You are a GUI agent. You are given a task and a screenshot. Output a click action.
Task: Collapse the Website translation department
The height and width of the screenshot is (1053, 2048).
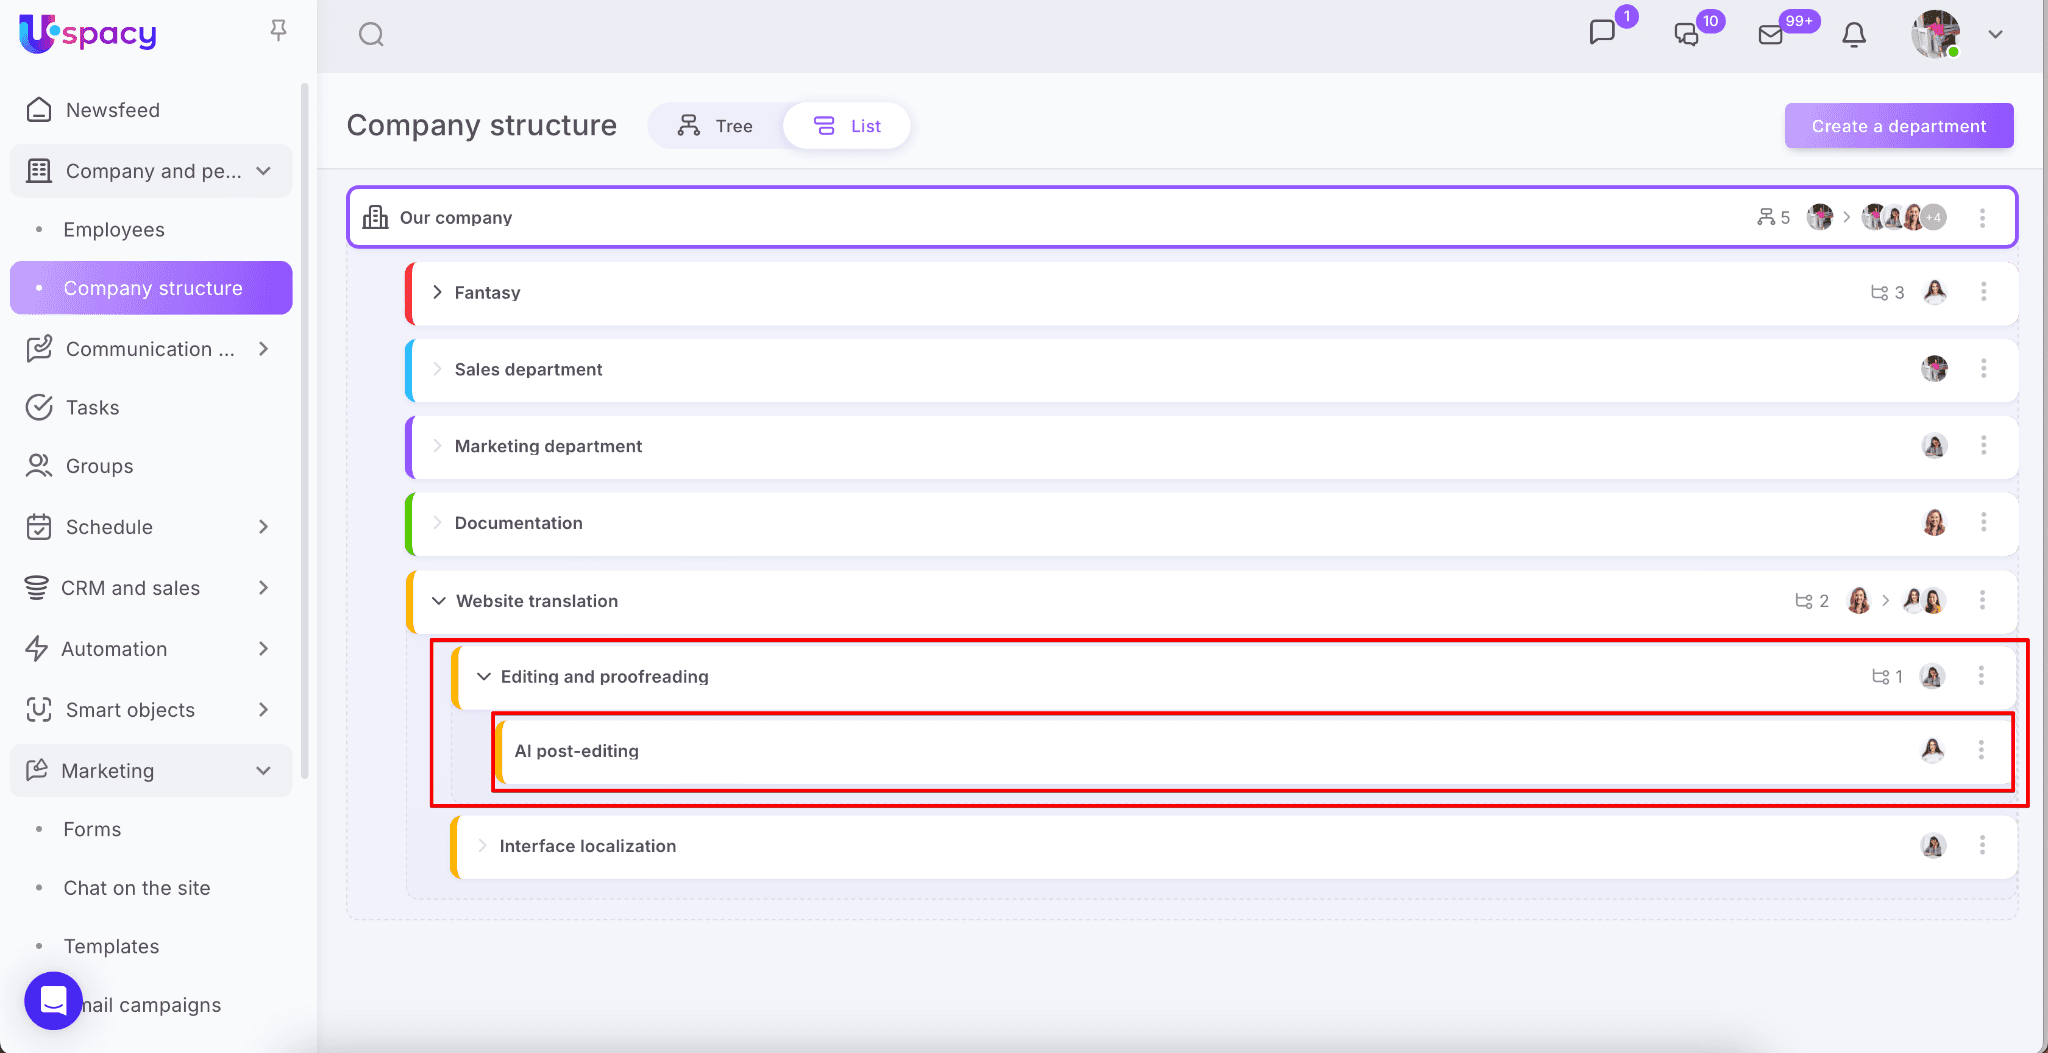438,601
